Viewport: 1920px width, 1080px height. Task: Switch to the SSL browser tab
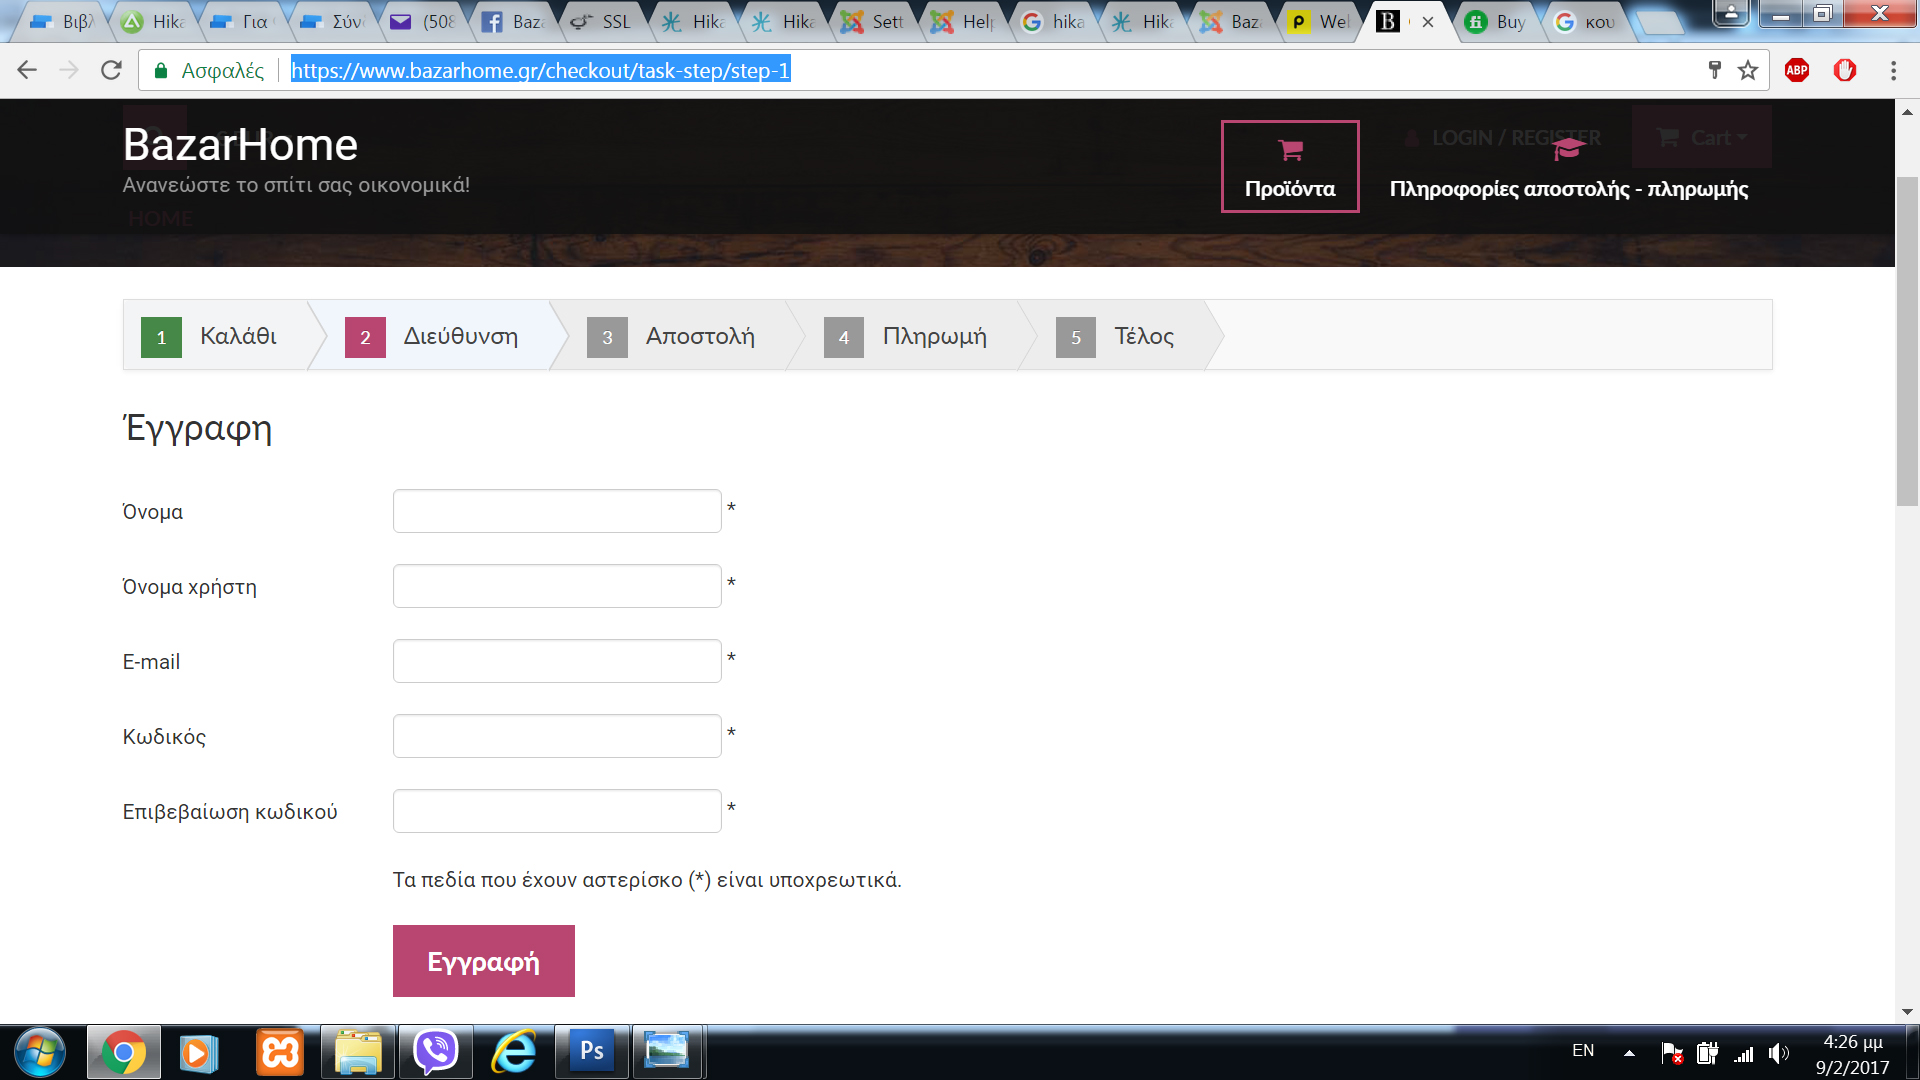coord(604,21)
